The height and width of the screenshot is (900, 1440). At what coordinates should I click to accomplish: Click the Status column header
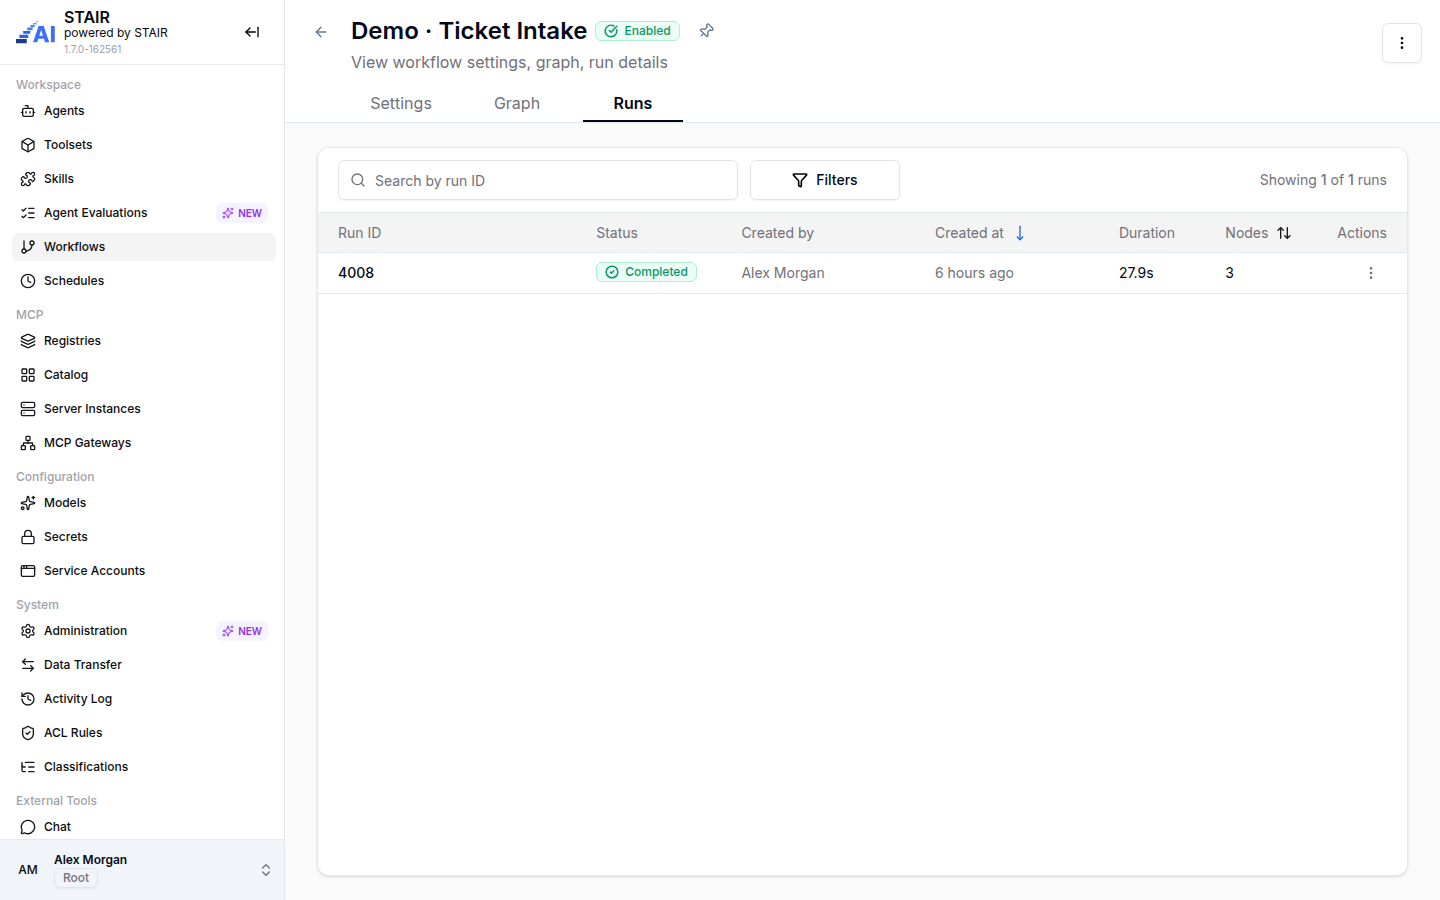tap(617, 233)
